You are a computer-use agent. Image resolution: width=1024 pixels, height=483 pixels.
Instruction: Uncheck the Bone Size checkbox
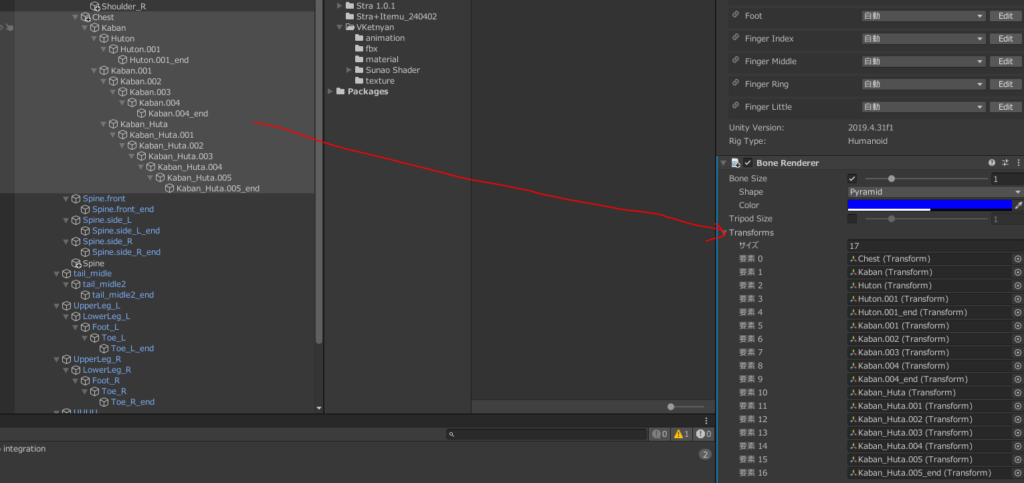pyautogui.click(x=852, y=178)
